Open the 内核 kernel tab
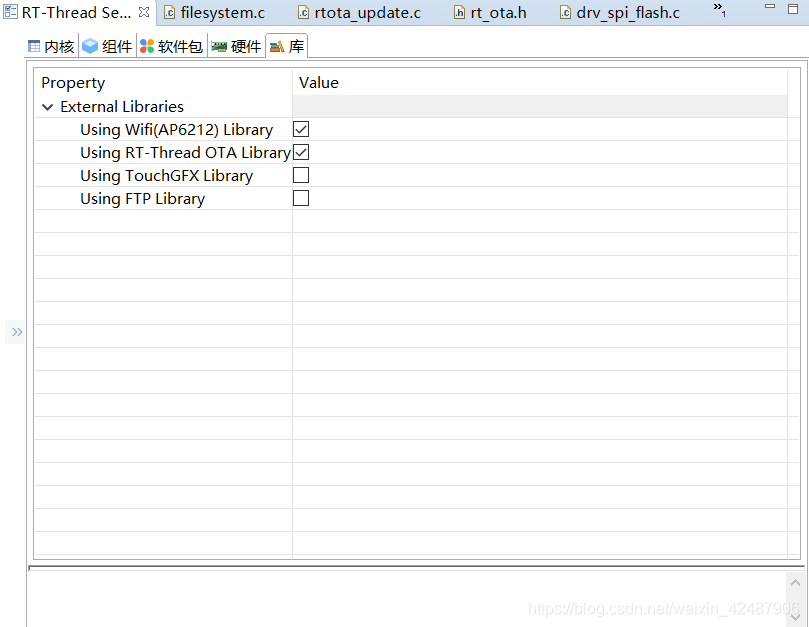Screen dimensions: 809x627 click(x=51, y=46)
